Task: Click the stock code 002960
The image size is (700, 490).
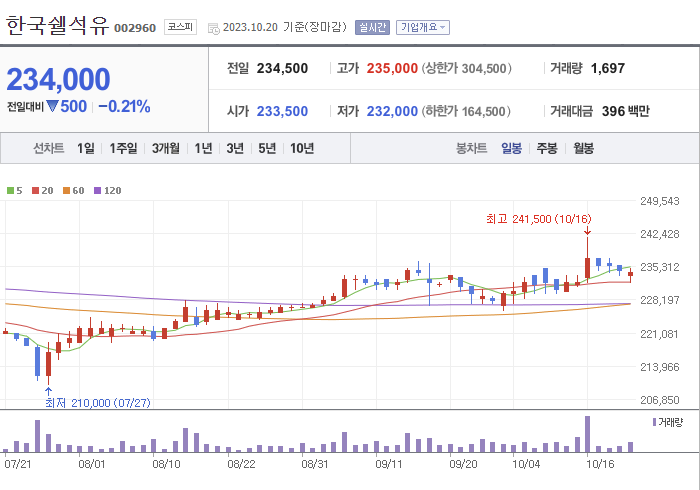Action: (135, 28)
